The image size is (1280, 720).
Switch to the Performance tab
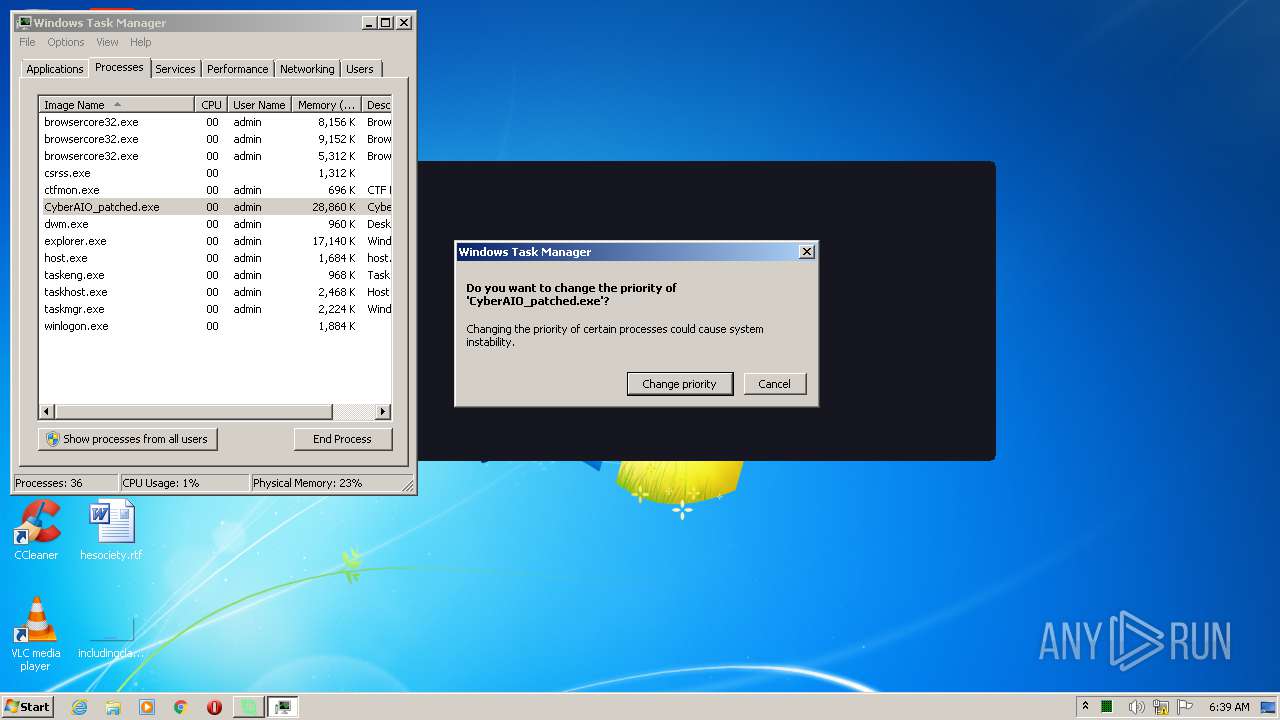point(238,69)
